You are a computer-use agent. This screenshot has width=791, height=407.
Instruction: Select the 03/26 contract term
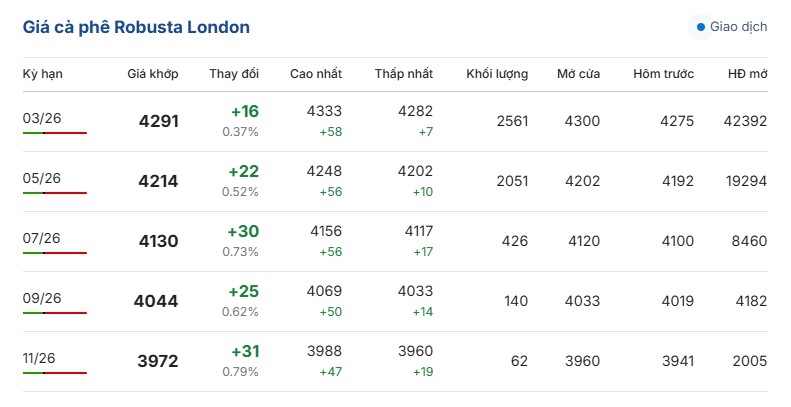(42, 118)
